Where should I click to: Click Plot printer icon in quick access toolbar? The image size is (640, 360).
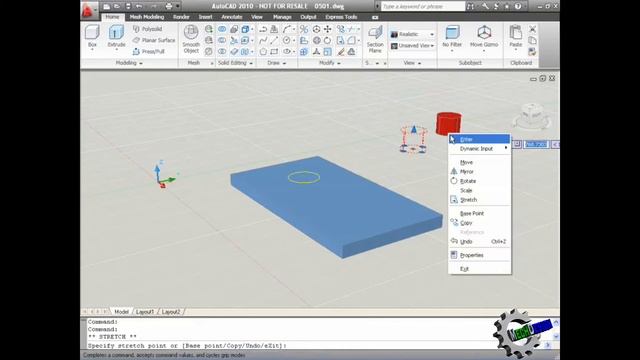pyautogui.click(x=169, y=6)
